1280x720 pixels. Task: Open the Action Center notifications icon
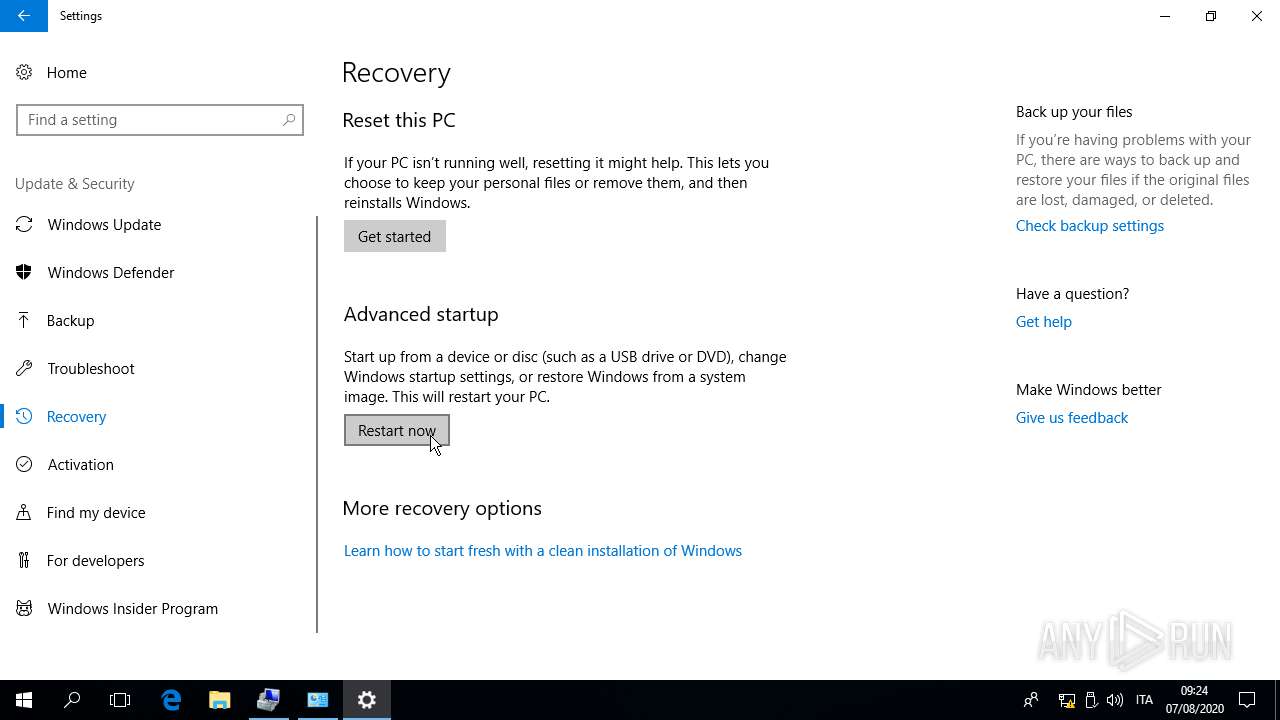pos(1247,700)
